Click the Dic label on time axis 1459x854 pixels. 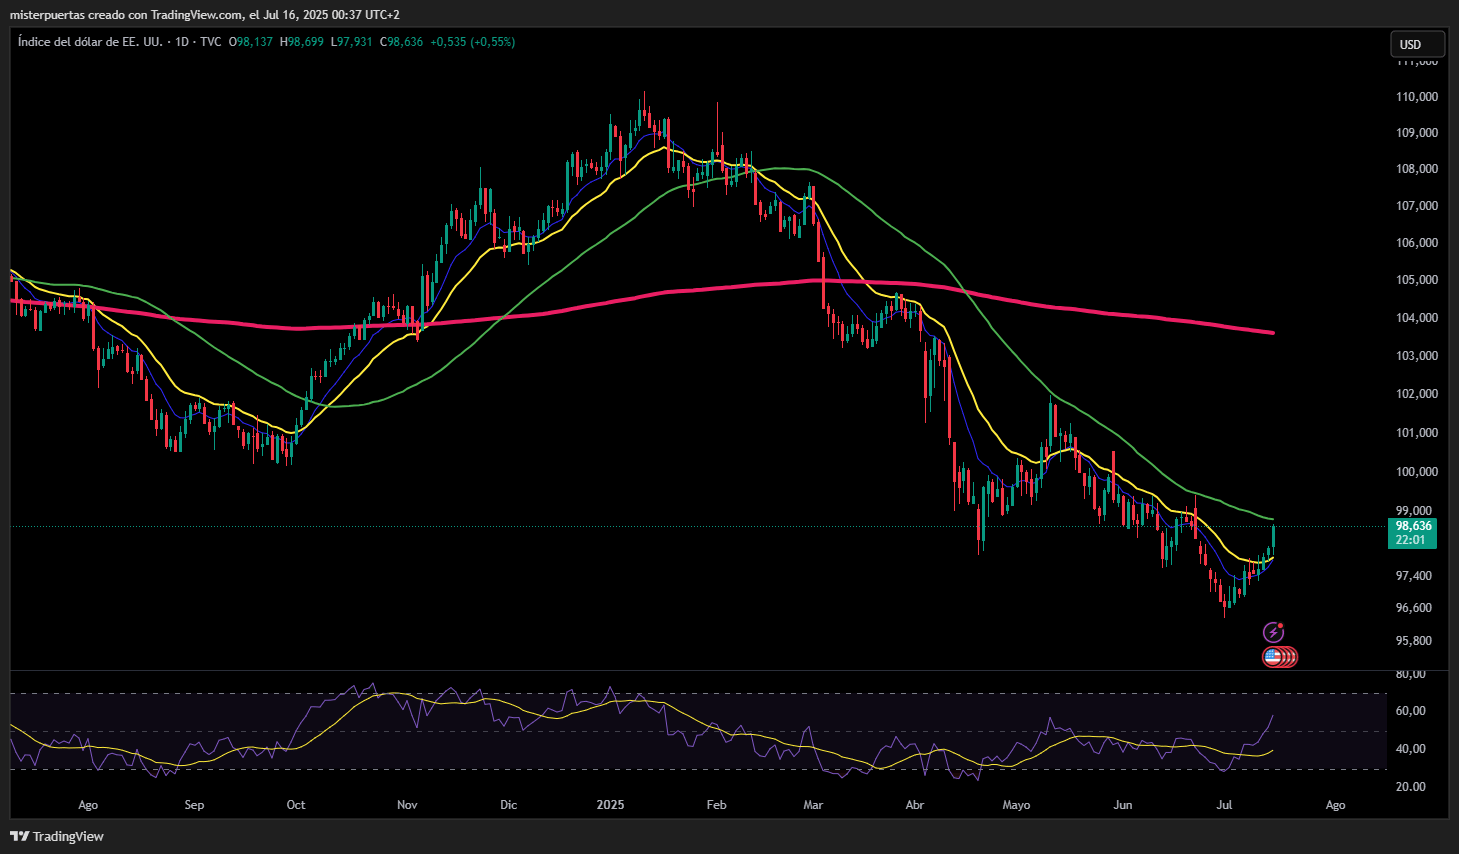(509, 805)
